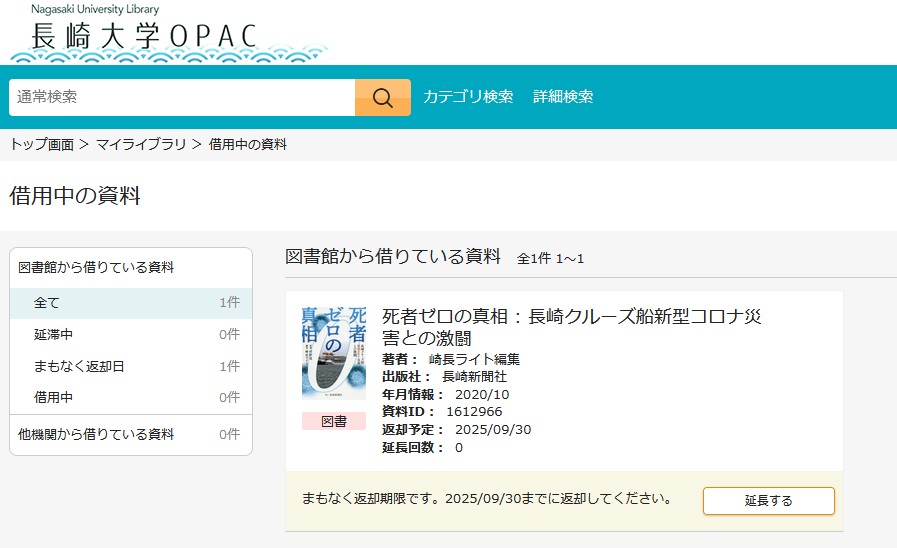
Task: Open 詳細検索 in the header
Action: (x=563, y=97)
